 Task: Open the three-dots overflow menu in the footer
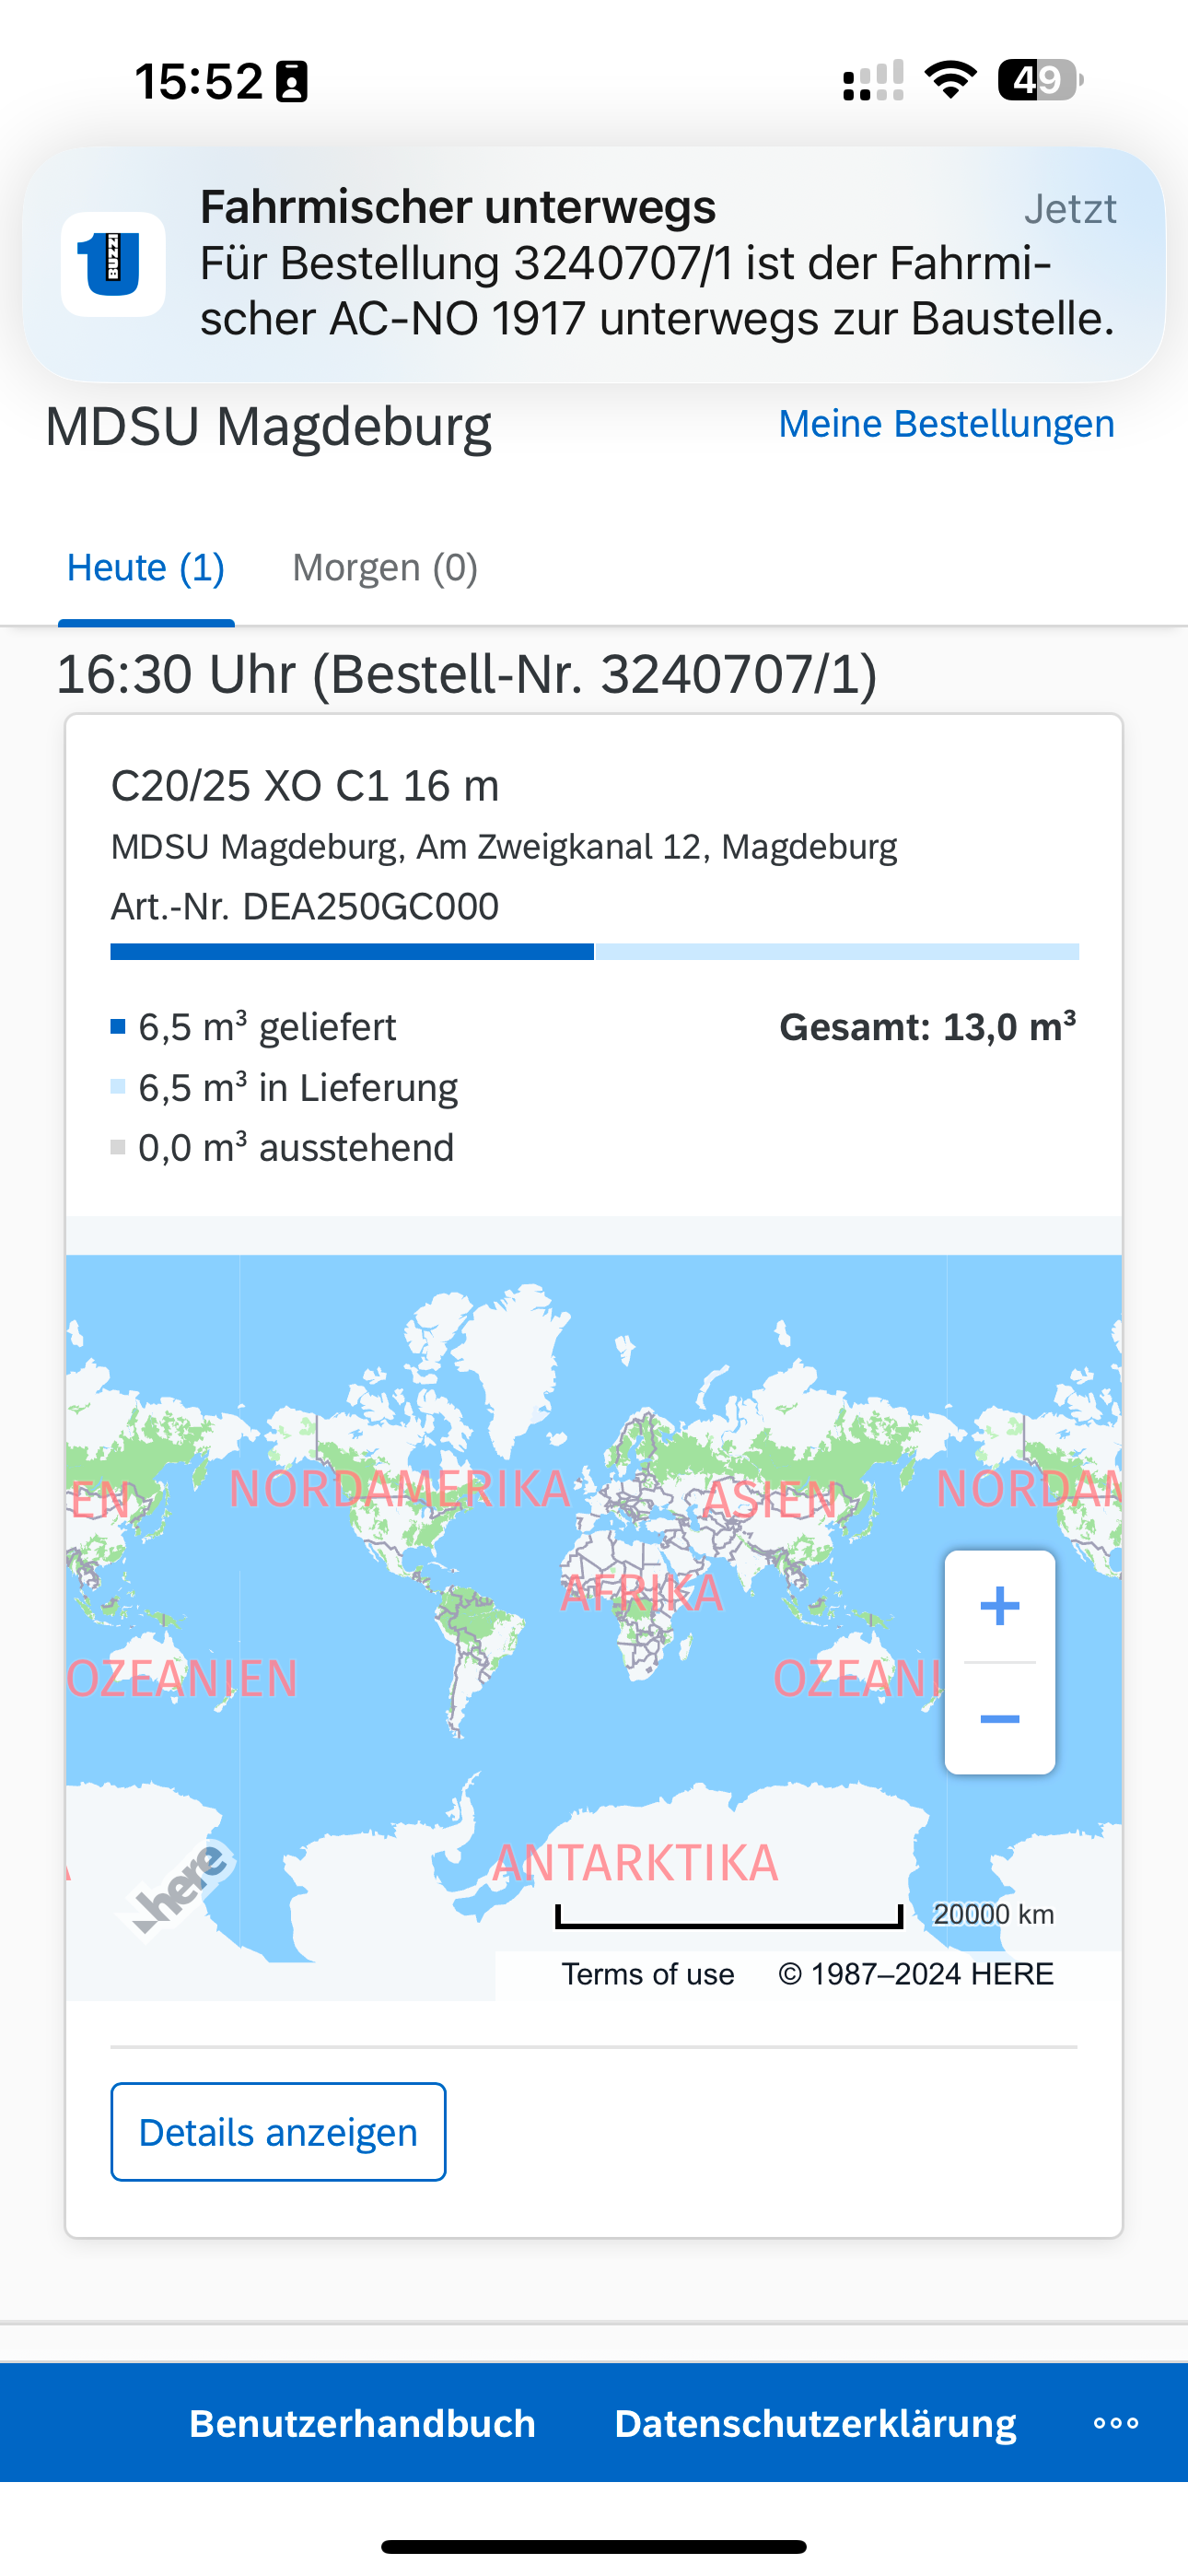pos(1116,2423)
